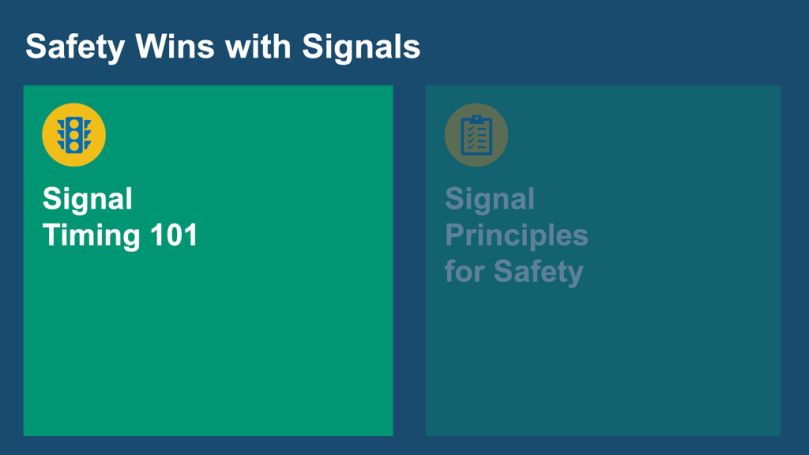The height and width of the screenshot is (455, 809).
Task: Click the "Safety Wins with Signals" heading
Action: (222, 46)
